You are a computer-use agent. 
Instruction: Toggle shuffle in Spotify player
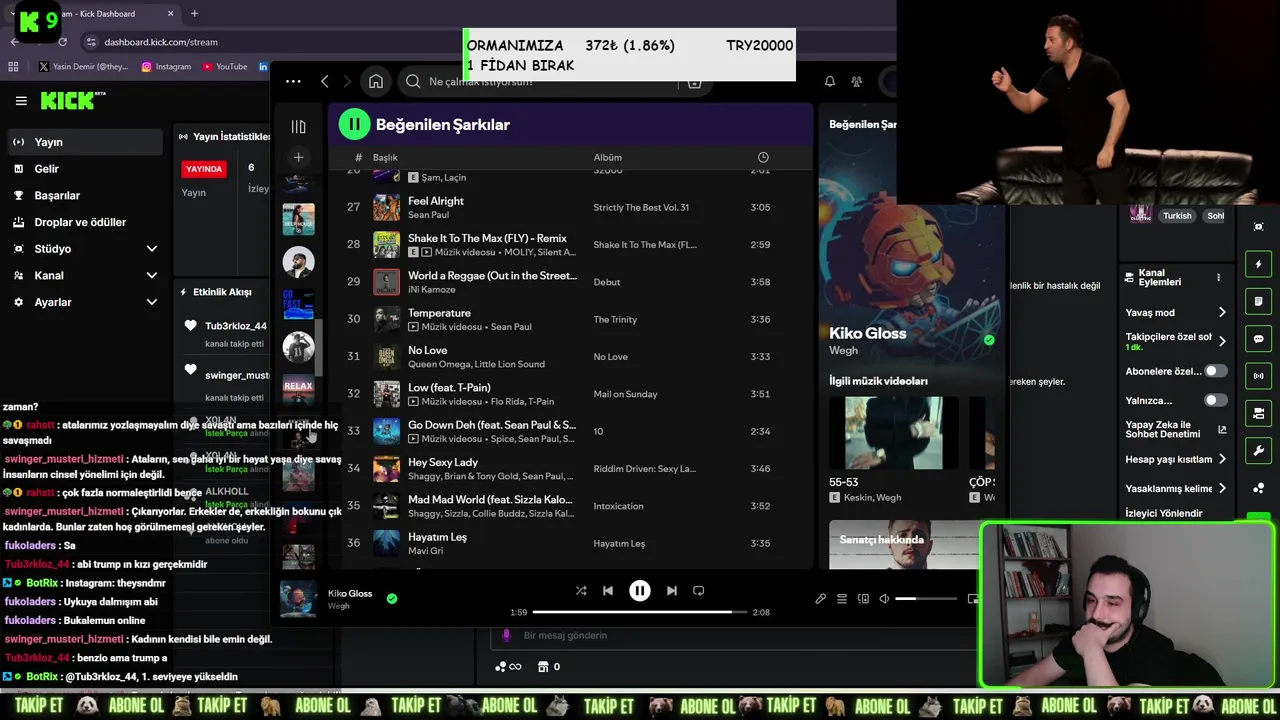(581, 591)
